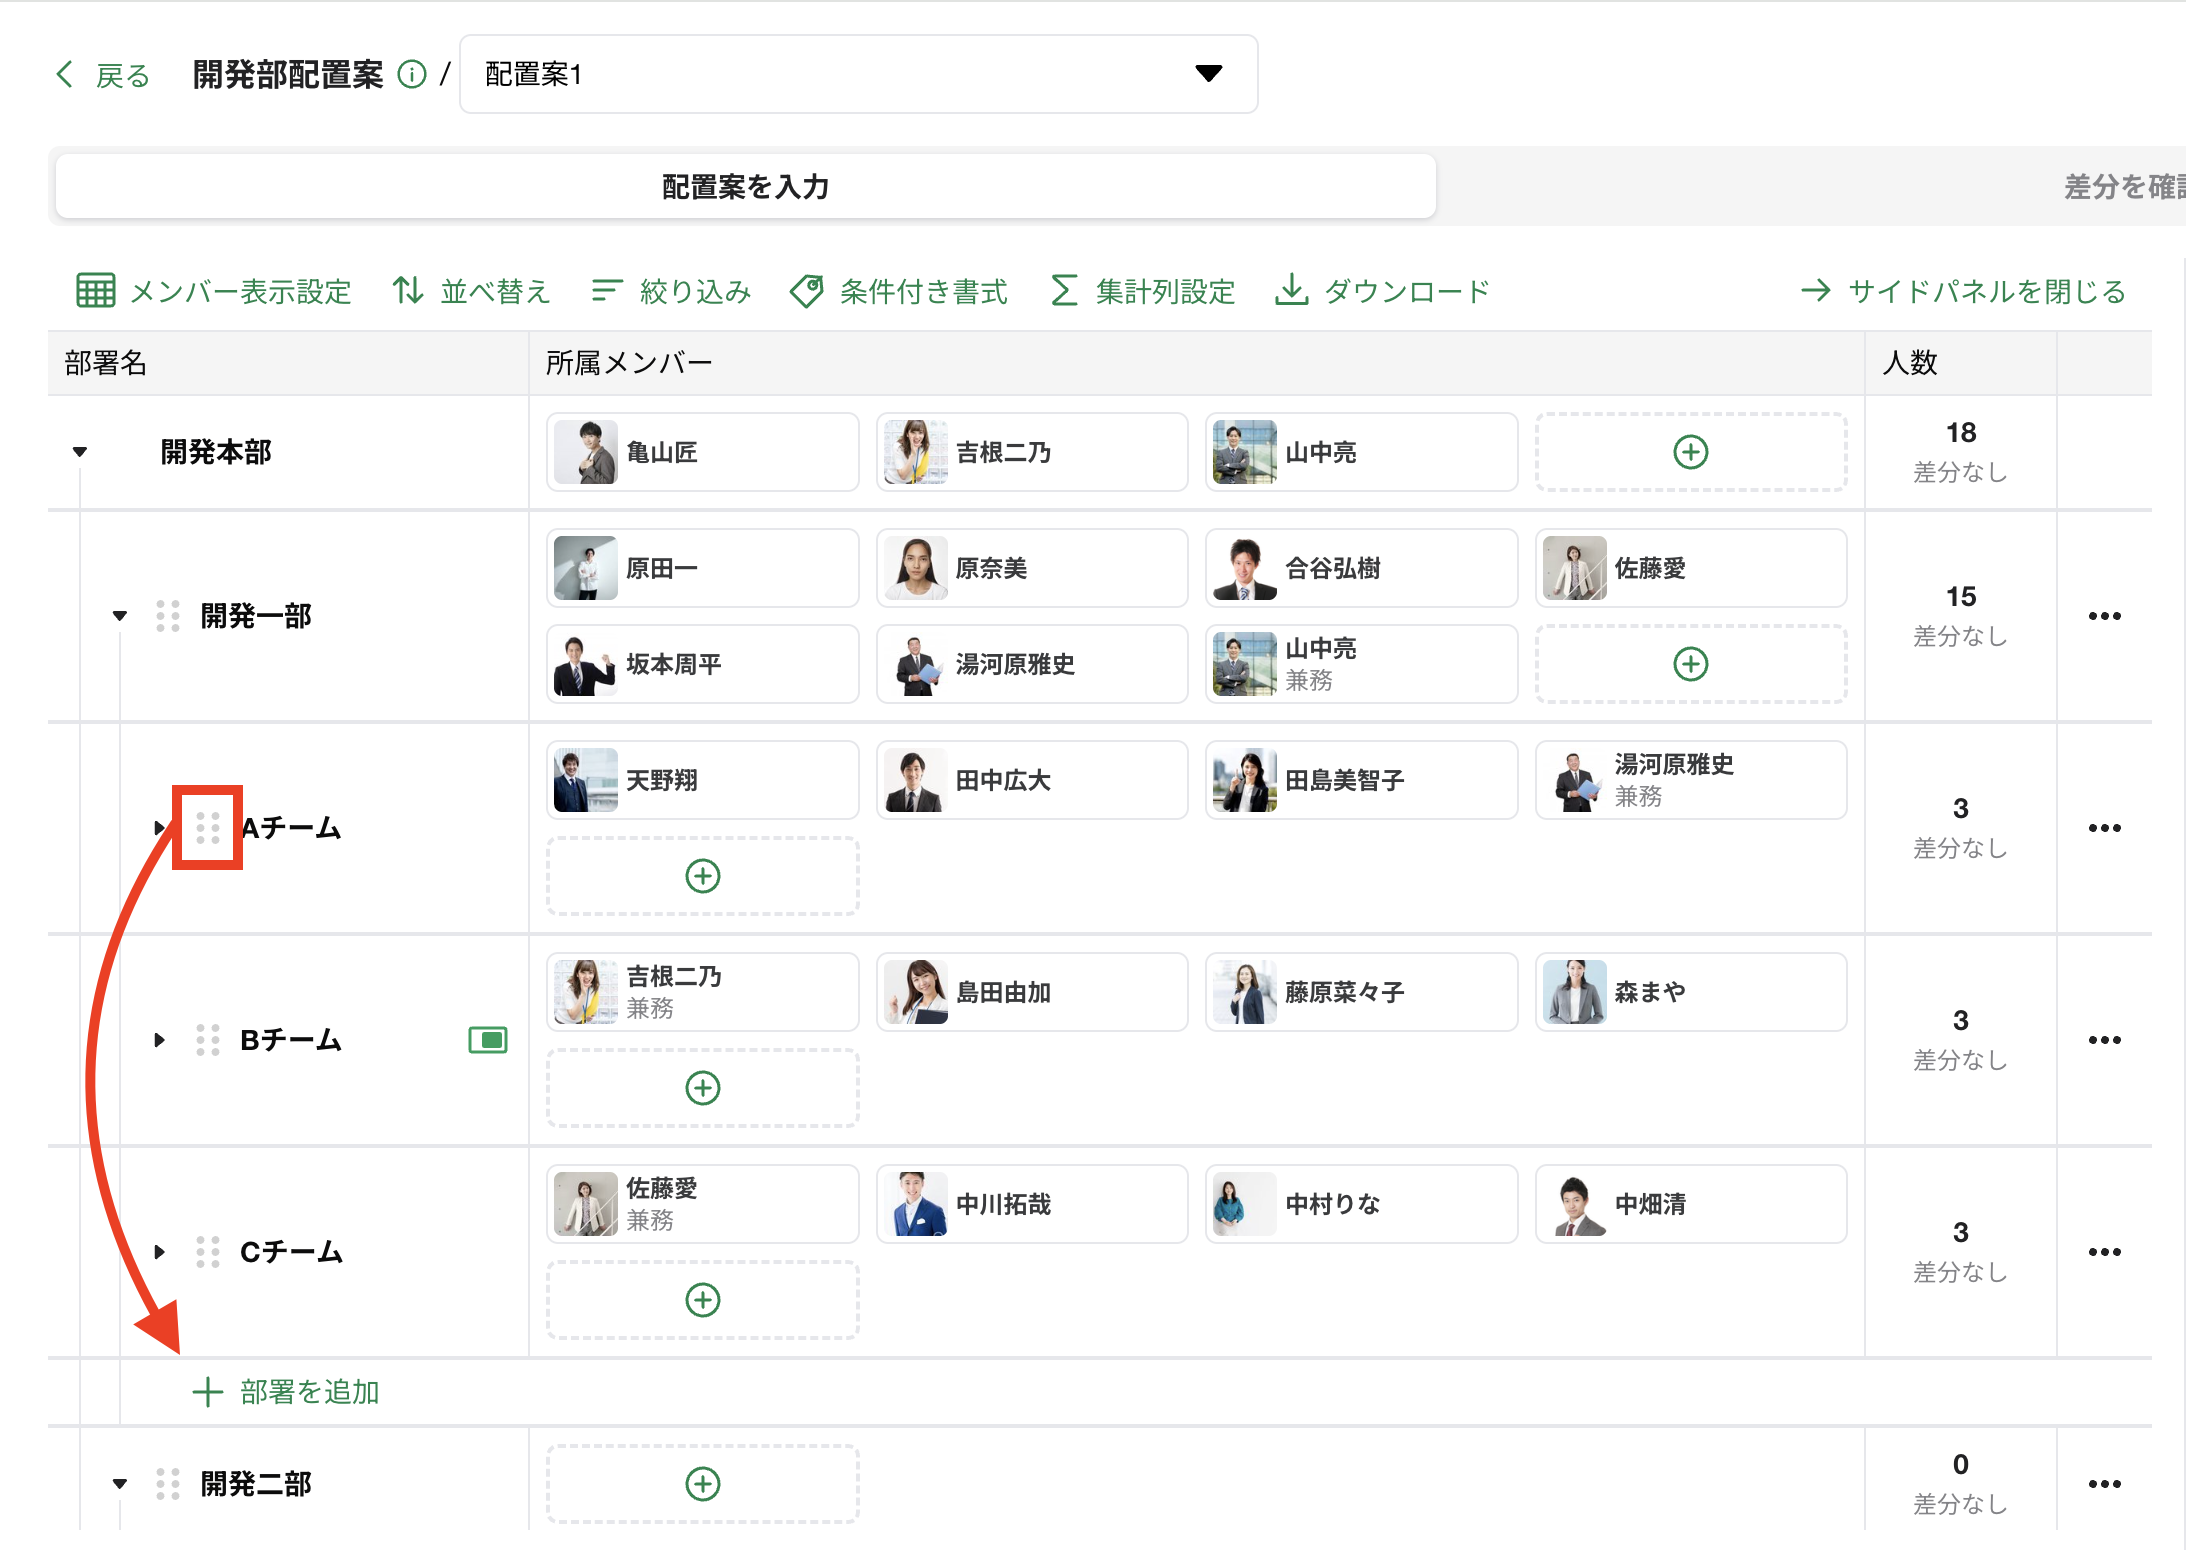Click the green card icon on Bチーム row
This screenshot has height=1550, width=2186.
[488, 1040]
